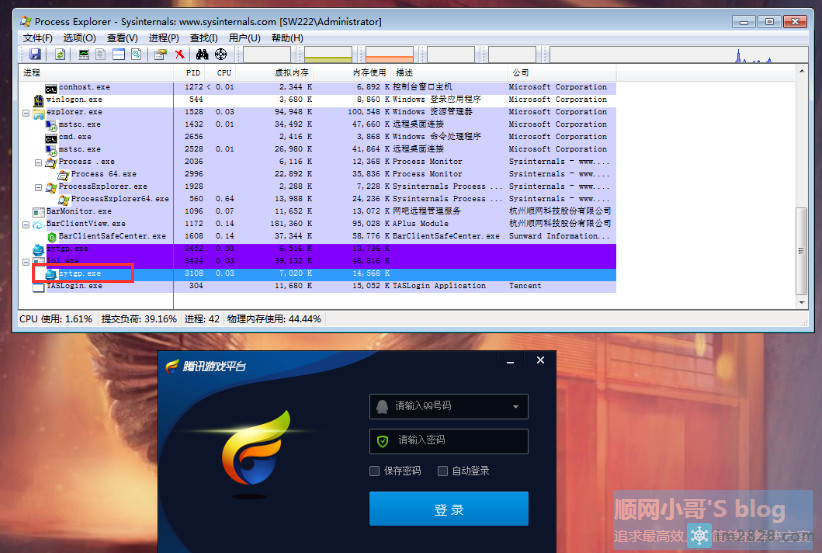Sort by the CPU column header
822x553 pixels.
(x=220, y=73)
